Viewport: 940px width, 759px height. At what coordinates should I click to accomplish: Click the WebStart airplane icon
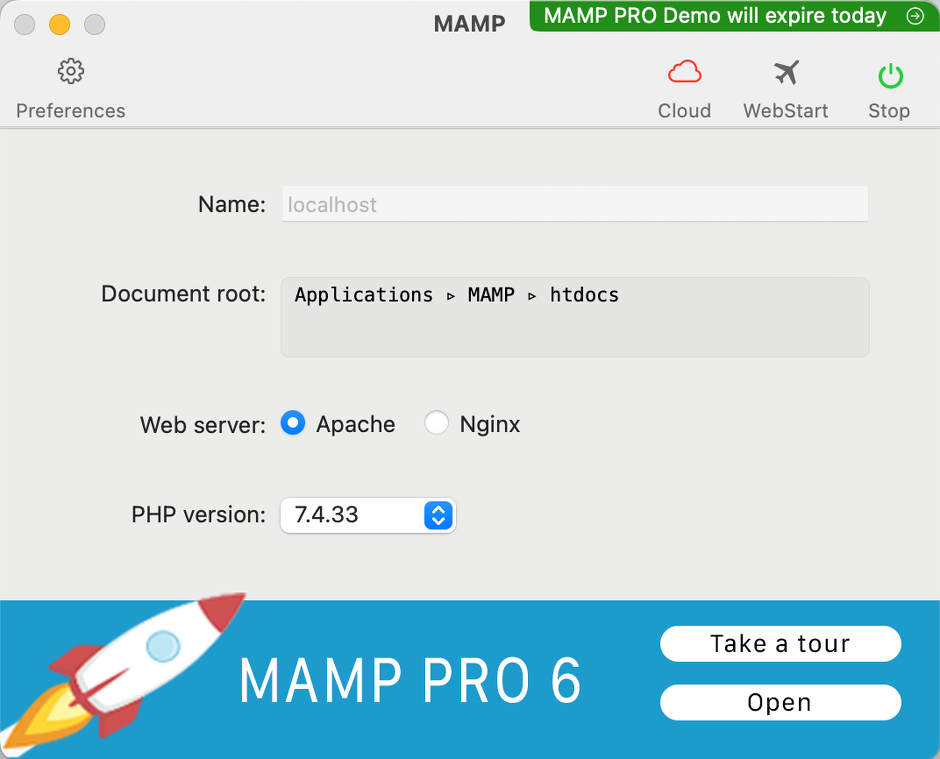(786, 73)
